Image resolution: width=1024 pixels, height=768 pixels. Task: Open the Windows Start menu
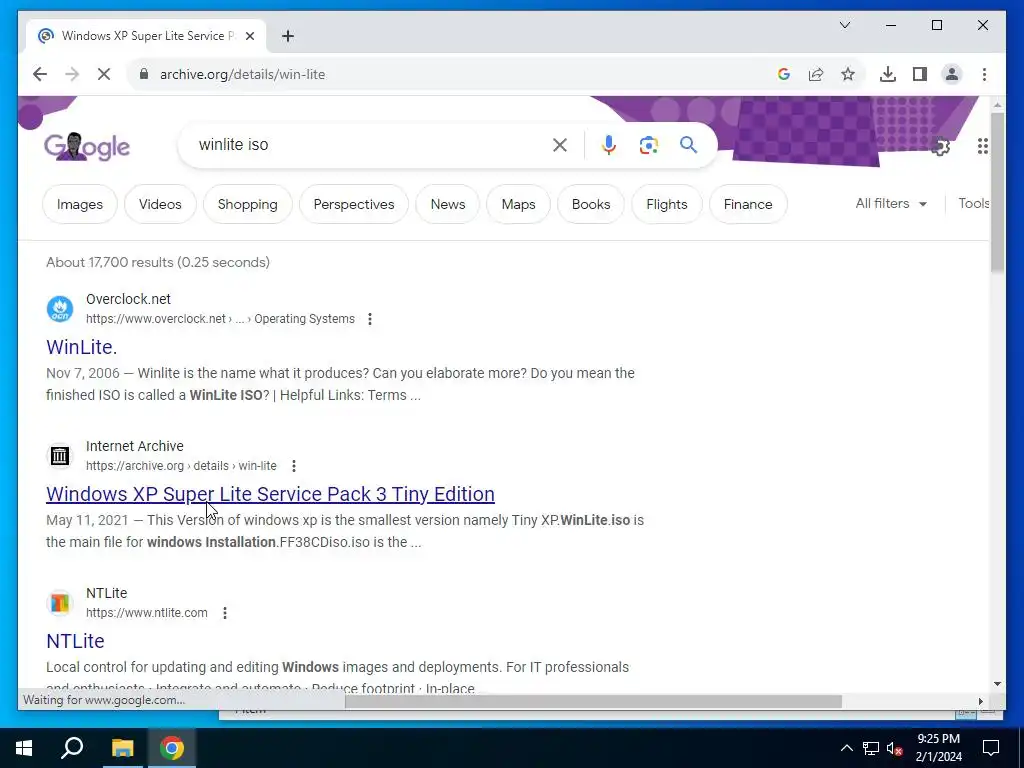click(24, 748)
